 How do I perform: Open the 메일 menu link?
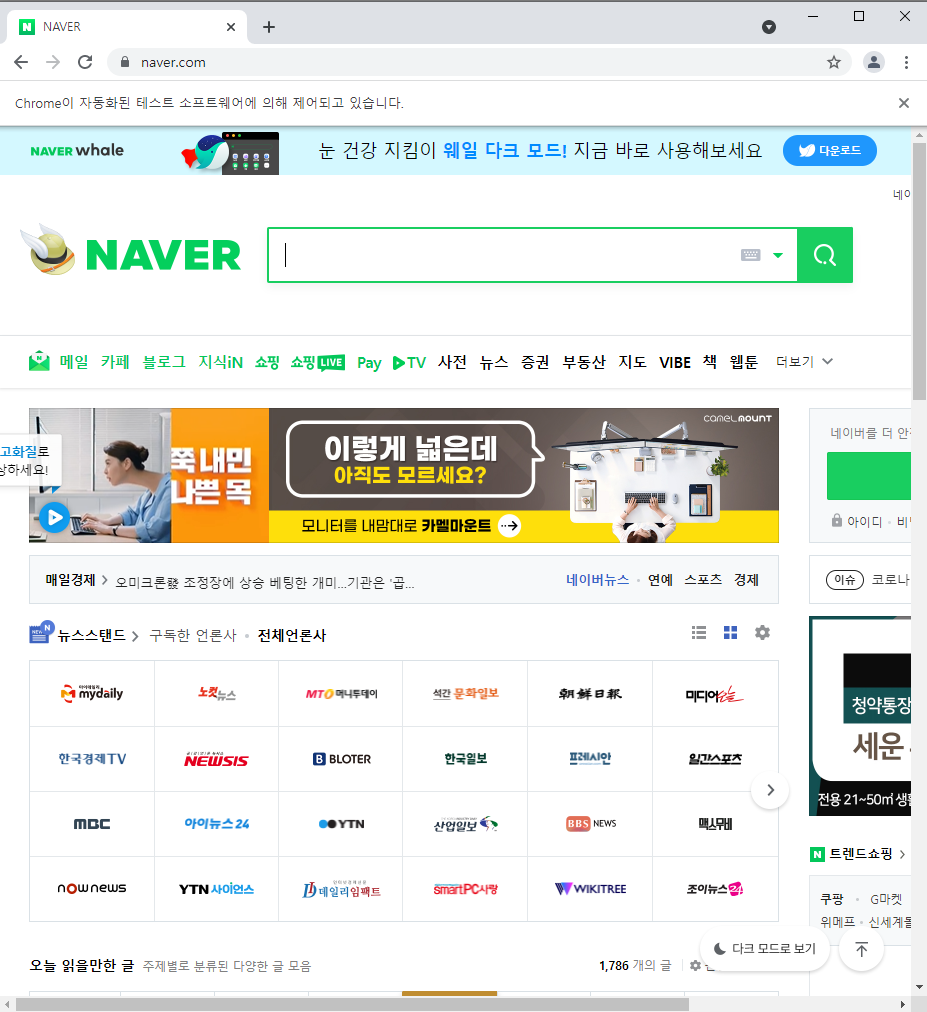(x=74, y=362)
